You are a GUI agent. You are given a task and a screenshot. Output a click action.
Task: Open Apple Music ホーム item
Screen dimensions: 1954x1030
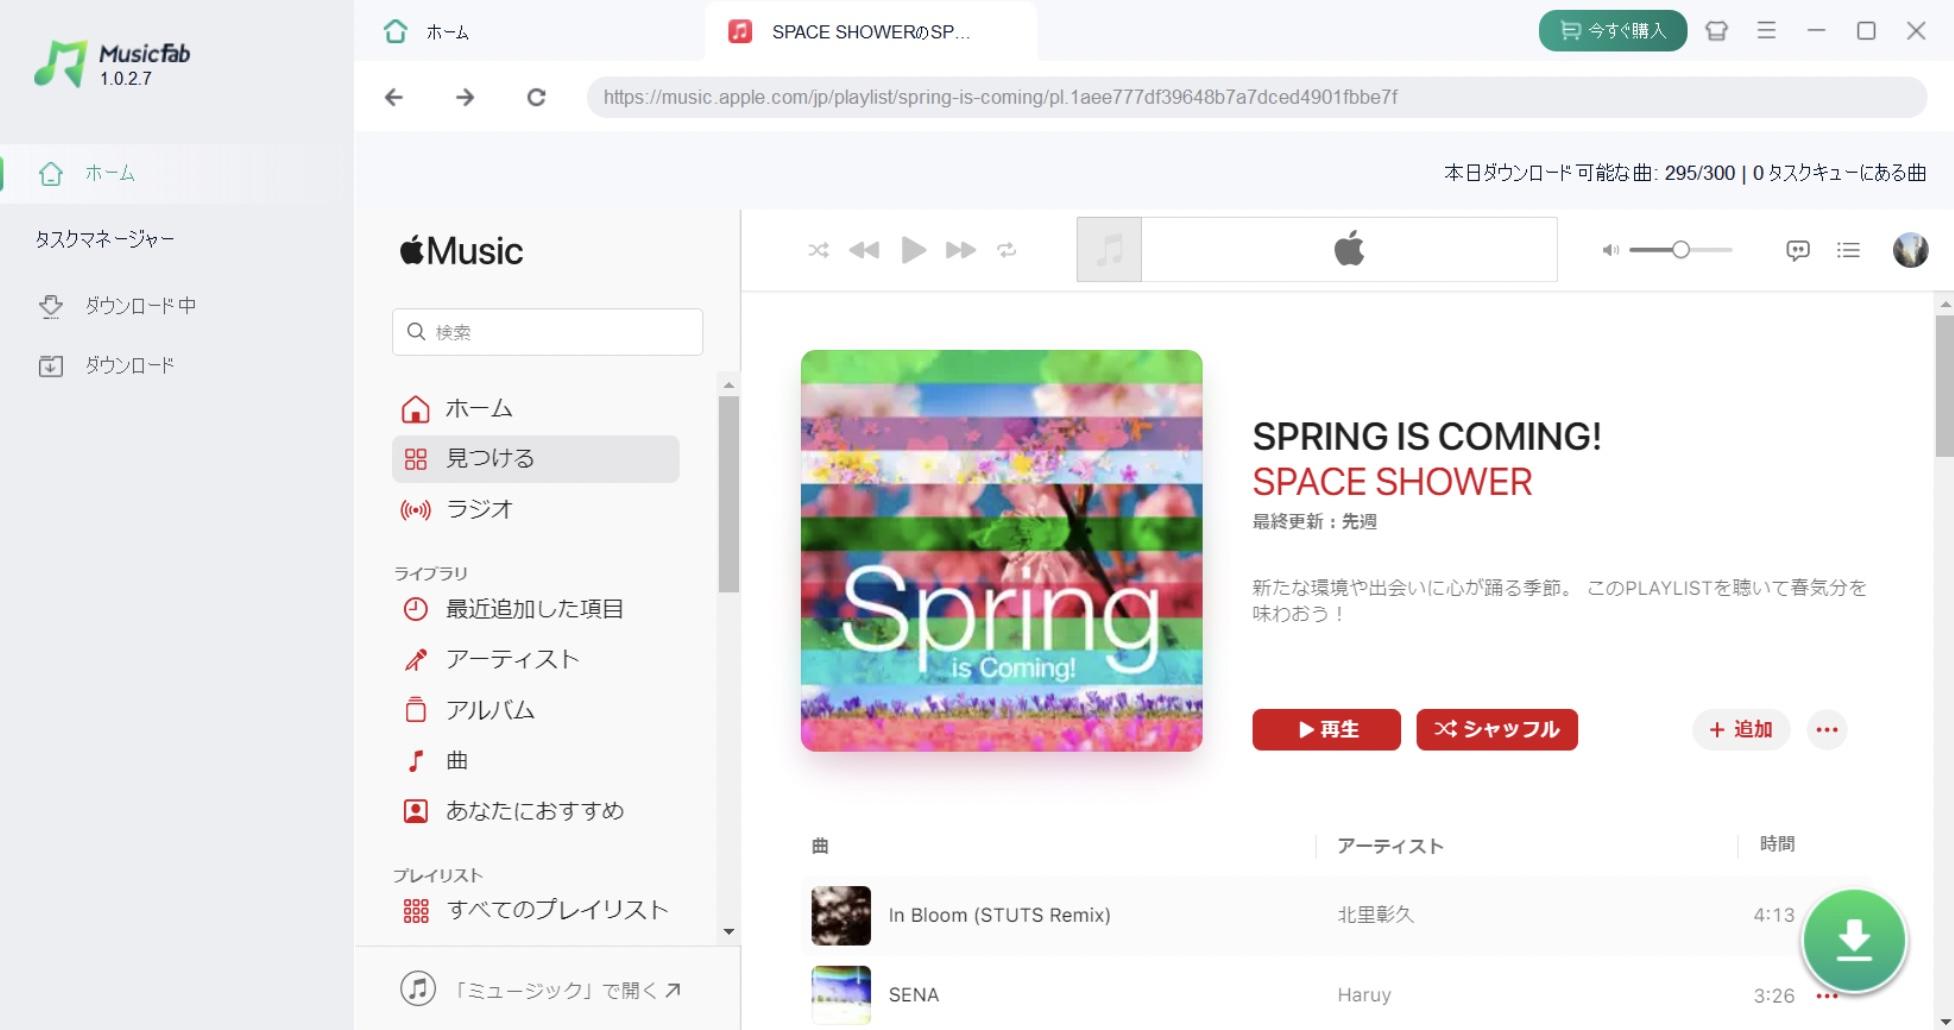click(536, 409)
